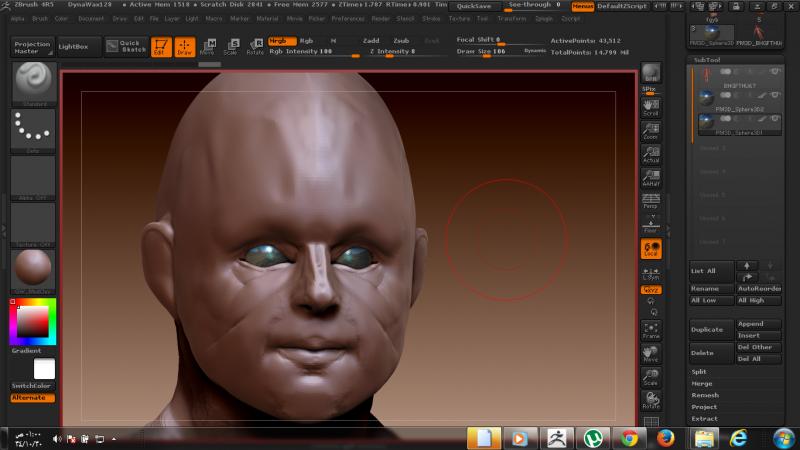Open the Preferences menu
The width and height of the screenshot is (800, 450).
coord(348,19)
